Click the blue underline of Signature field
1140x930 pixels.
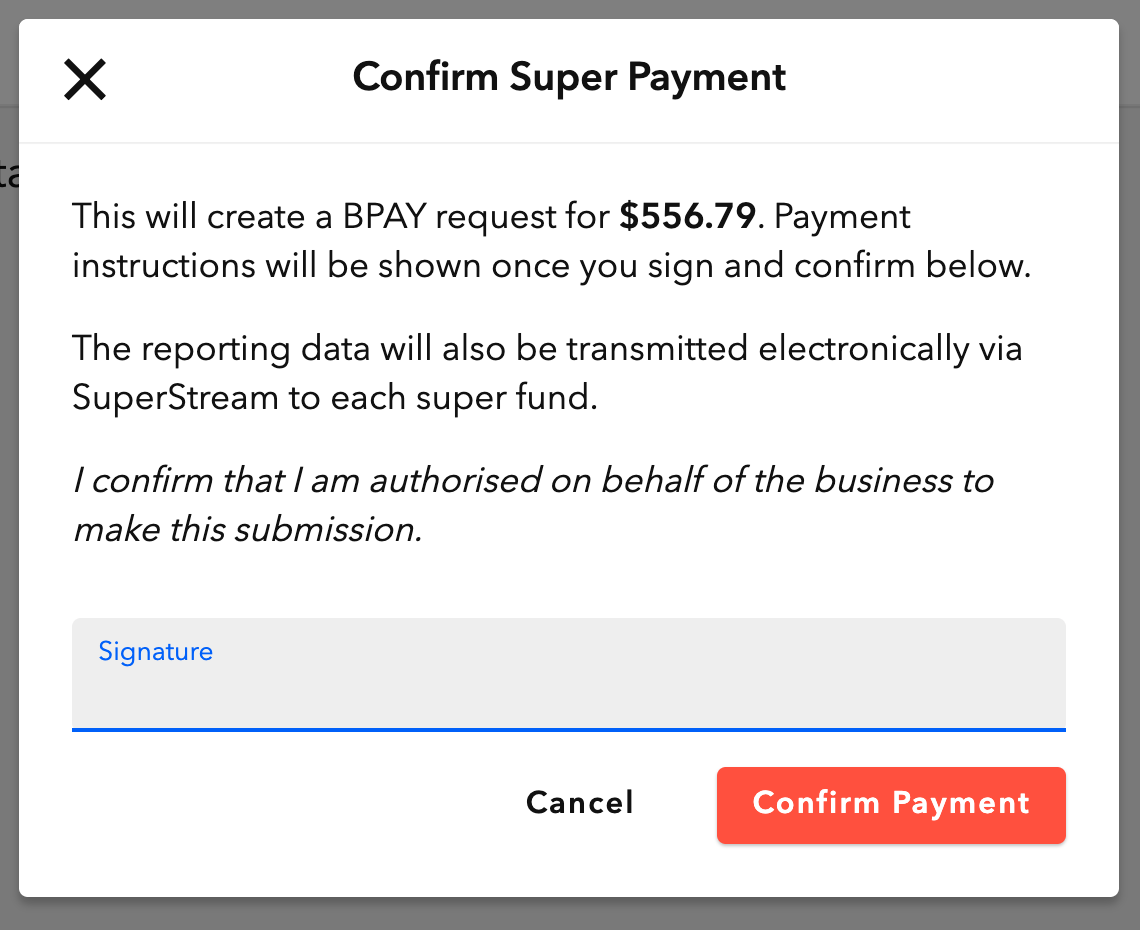tap(568, 729)
